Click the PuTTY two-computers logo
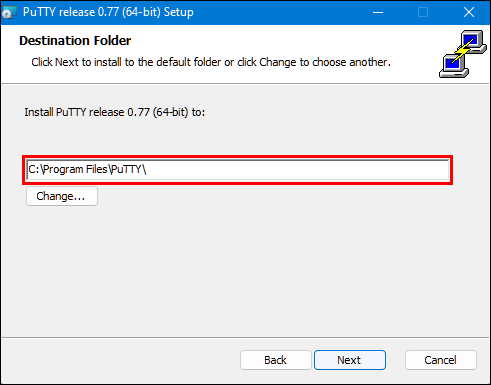This screenshot has width=491, height=385. click(463, 54)
